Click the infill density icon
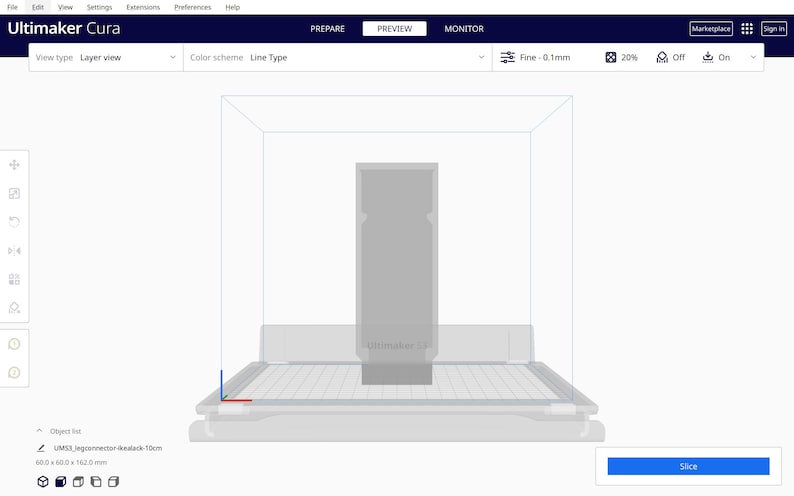 click(x=611, y=57)
